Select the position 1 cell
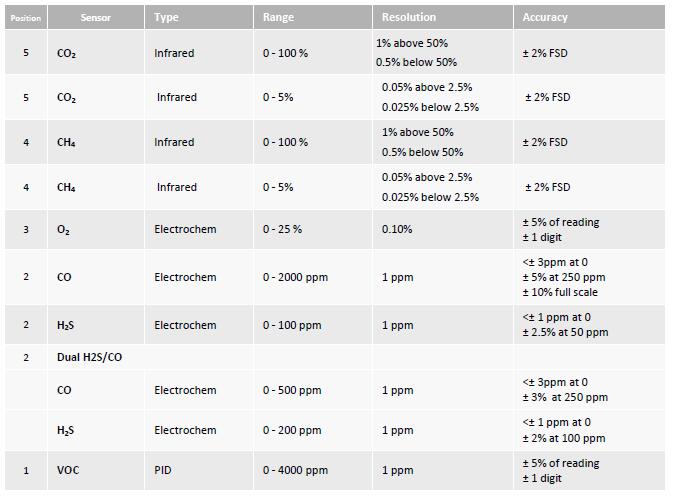Viewport: 682px width, 502px height. click(x=26, y=470)
